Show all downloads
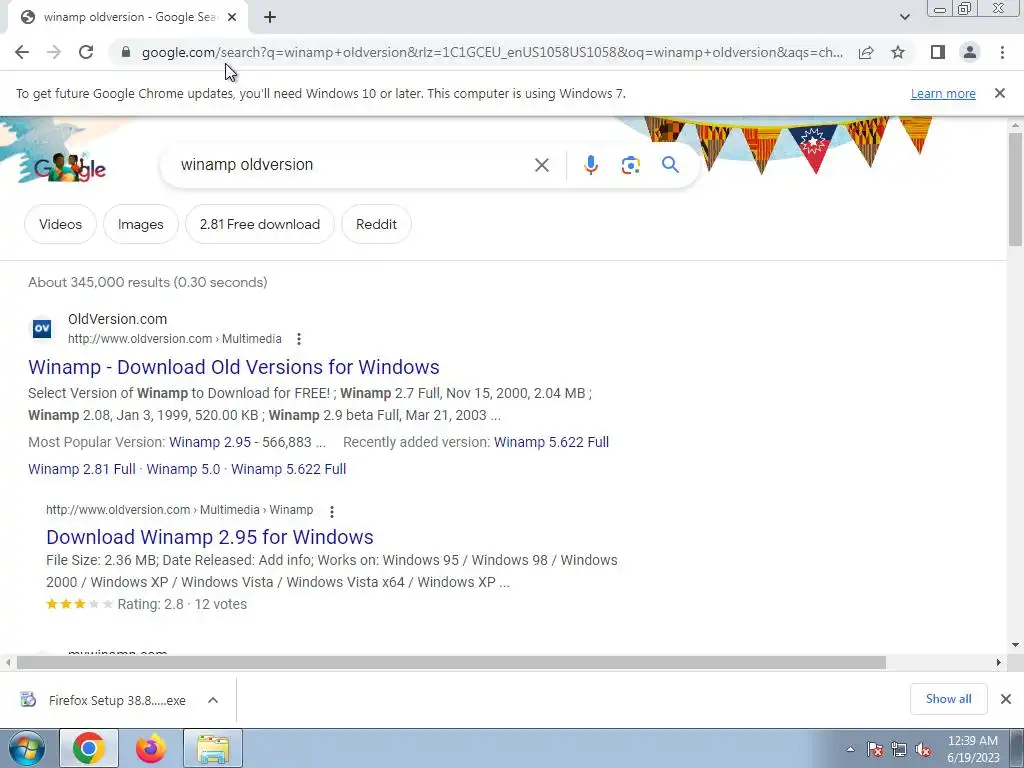The image size is (1024, 768). click(948, 699)
